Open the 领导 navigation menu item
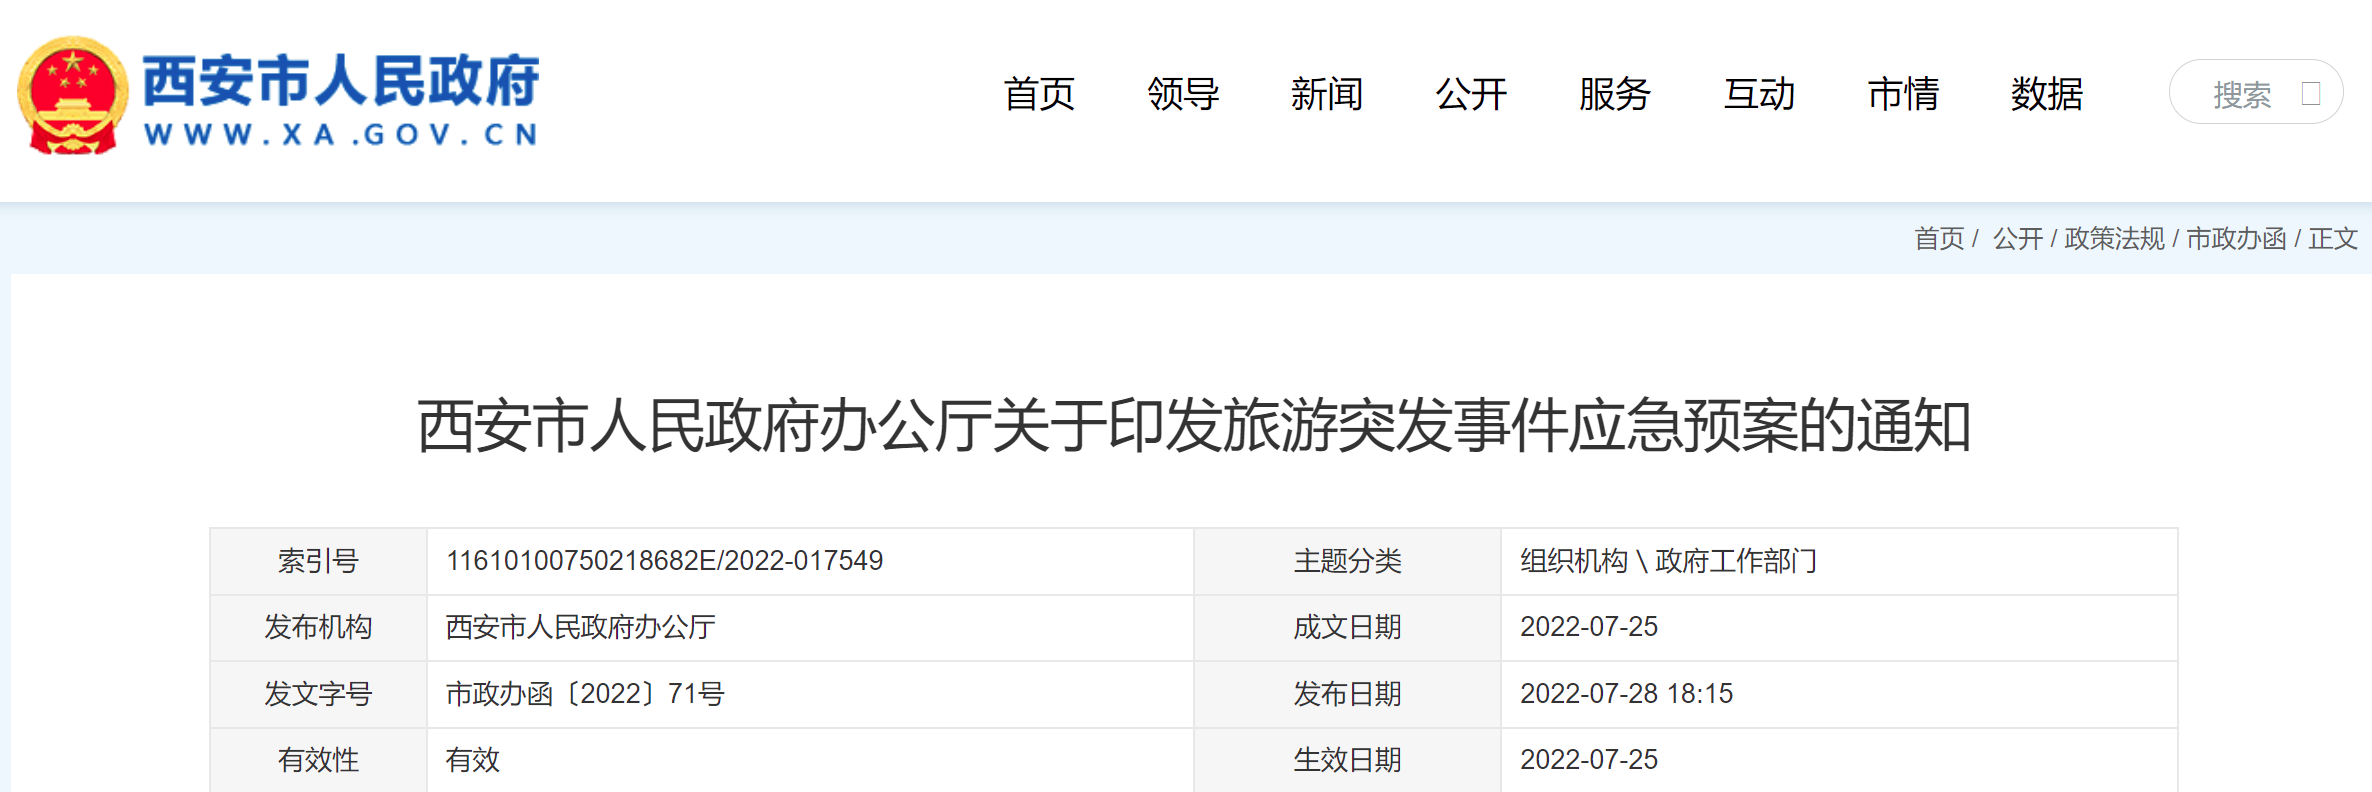Screen dimensions: 2372x792 [x=1183, y=94]
